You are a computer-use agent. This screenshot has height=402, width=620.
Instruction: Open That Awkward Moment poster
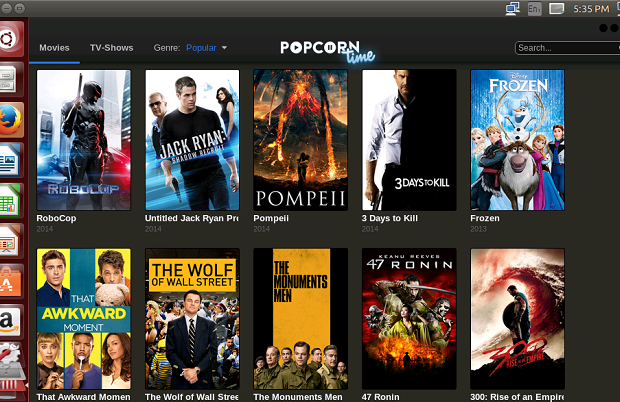[x=83, y=319]
